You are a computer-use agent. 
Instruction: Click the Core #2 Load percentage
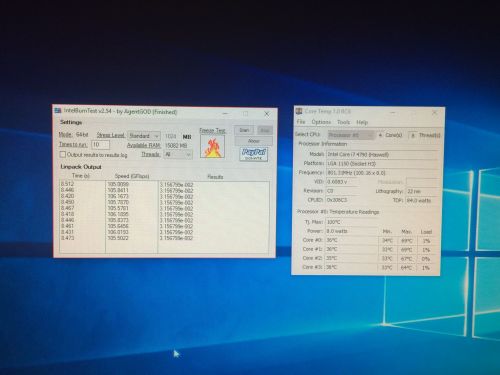tap(426, 259)
